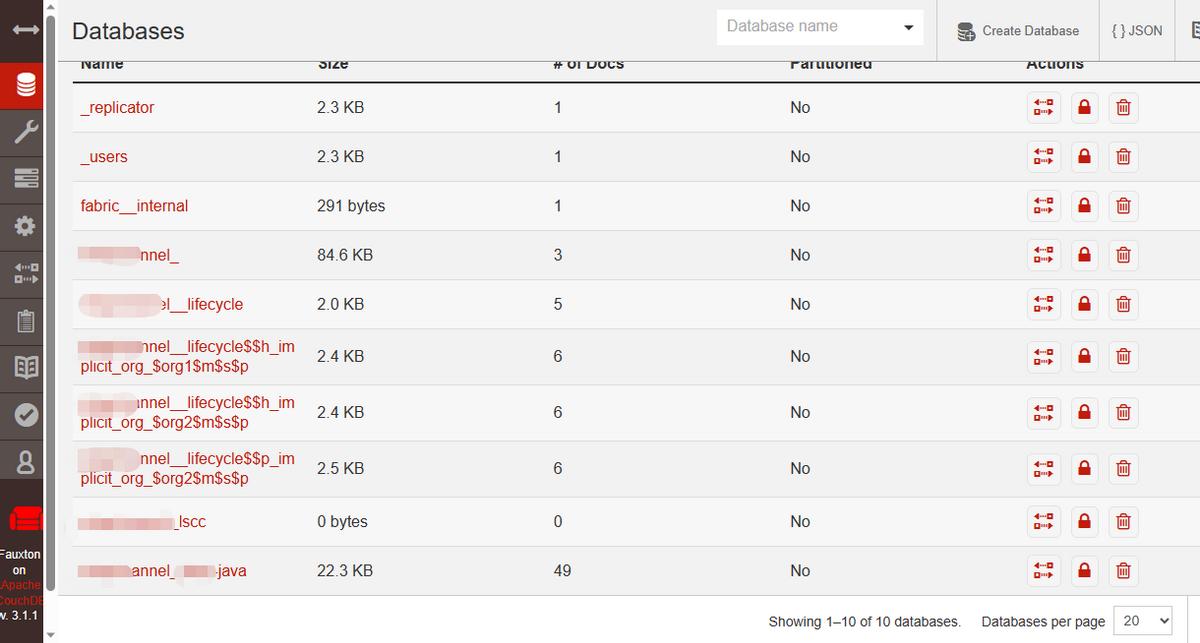Image resolution: width=1200 pixels, height=643 pixels.
Task: Click replicate icon for _replicator database
Action: click(1044, 107)
